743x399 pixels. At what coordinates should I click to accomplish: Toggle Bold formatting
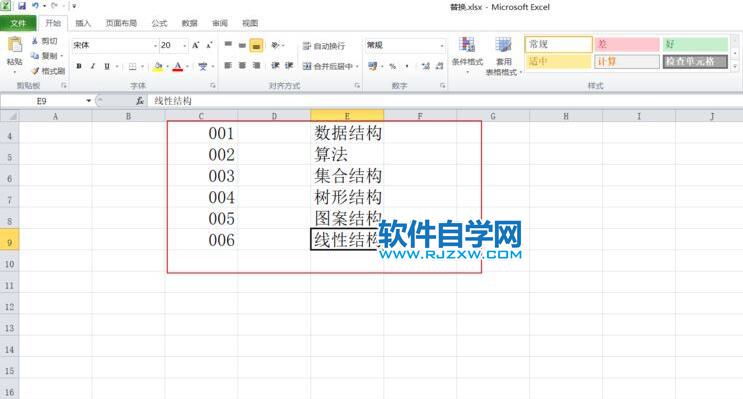coord(79,66)
